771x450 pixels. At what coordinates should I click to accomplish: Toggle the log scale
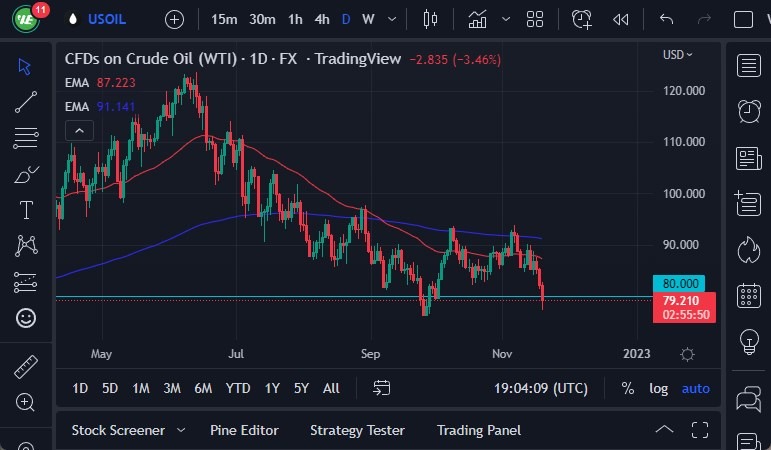tap(658, 388)
